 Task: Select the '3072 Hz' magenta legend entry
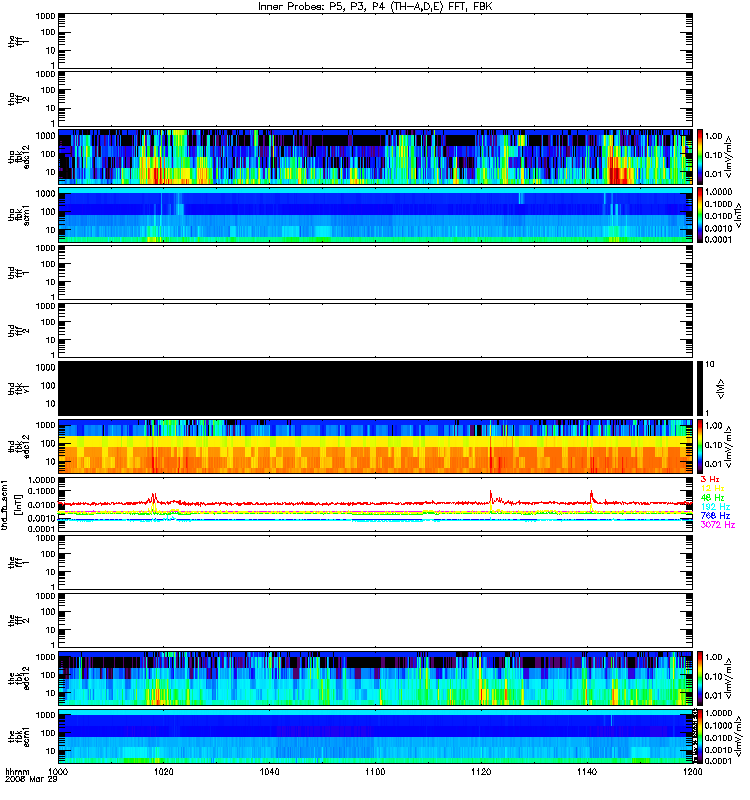pyautogui.click(x=717, y=525)
